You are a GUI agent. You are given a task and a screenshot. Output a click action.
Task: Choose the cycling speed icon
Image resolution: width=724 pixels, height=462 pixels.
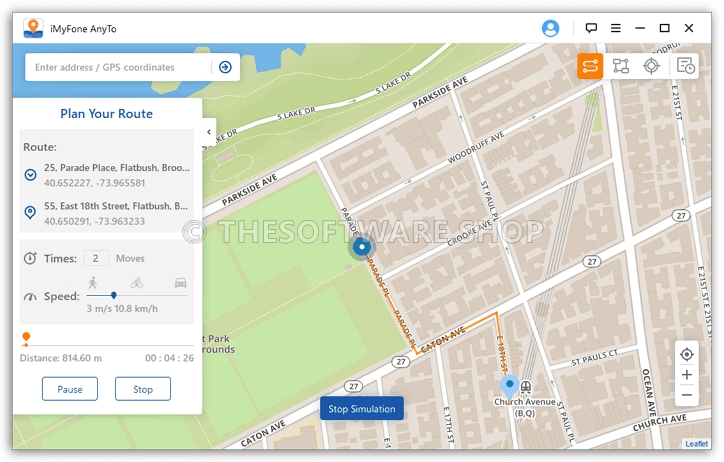point(137,282)
